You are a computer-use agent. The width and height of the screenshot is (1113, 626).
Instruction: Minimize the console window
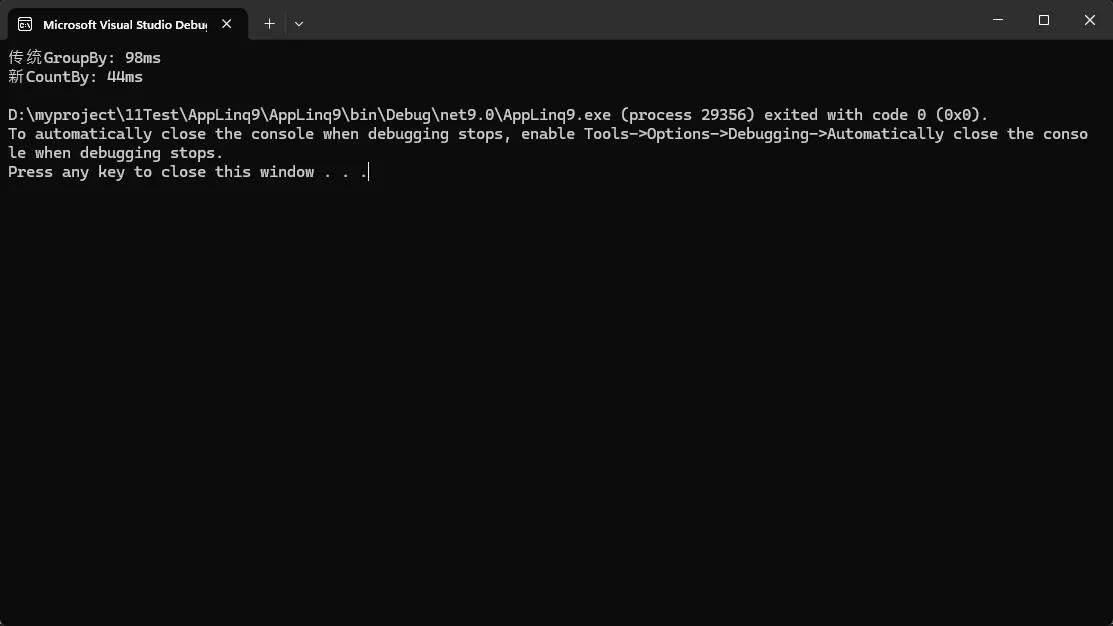point(999,20)
